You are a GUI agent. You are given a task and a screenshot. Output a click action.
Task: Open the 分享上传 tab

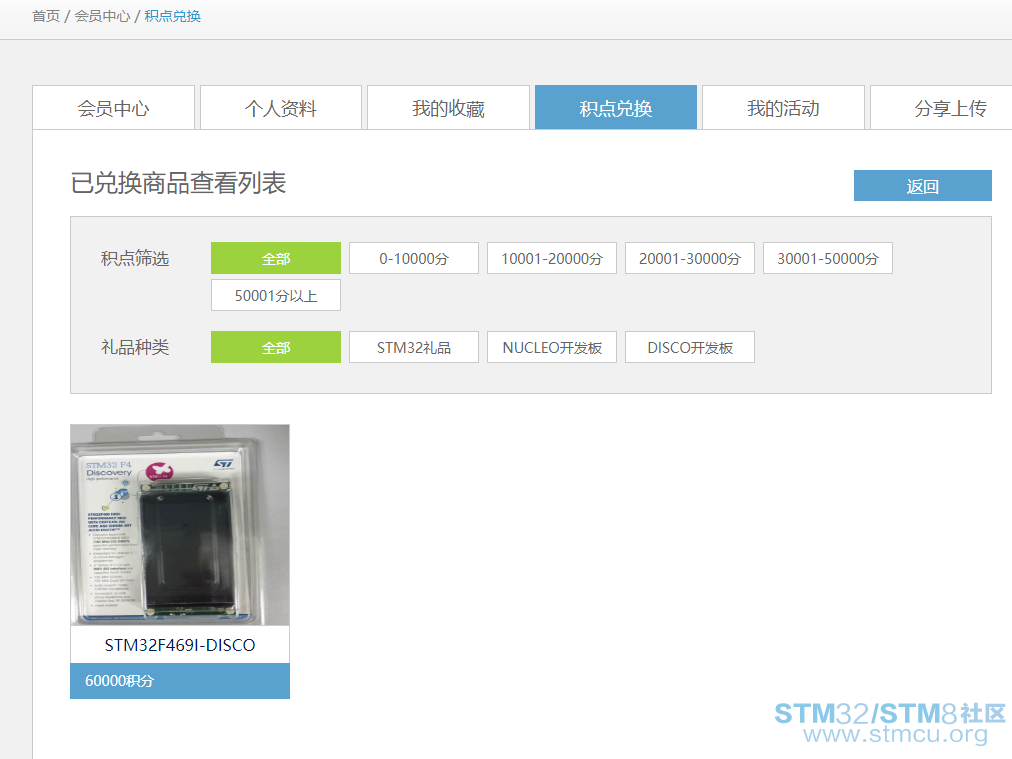(942, 108)
